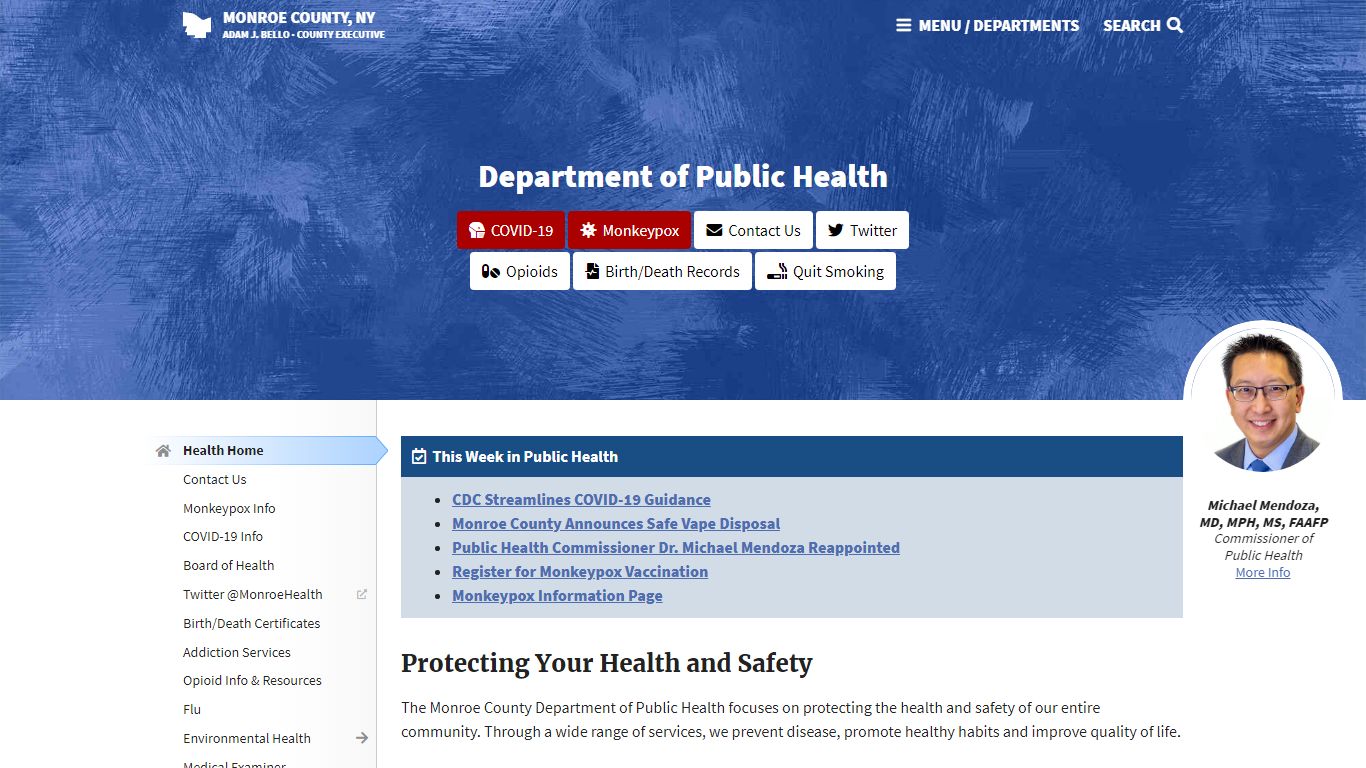Screen dimensions: 1366x768
Task: Click the Contact Us button in banner
Action: click(x=753, y=230)
